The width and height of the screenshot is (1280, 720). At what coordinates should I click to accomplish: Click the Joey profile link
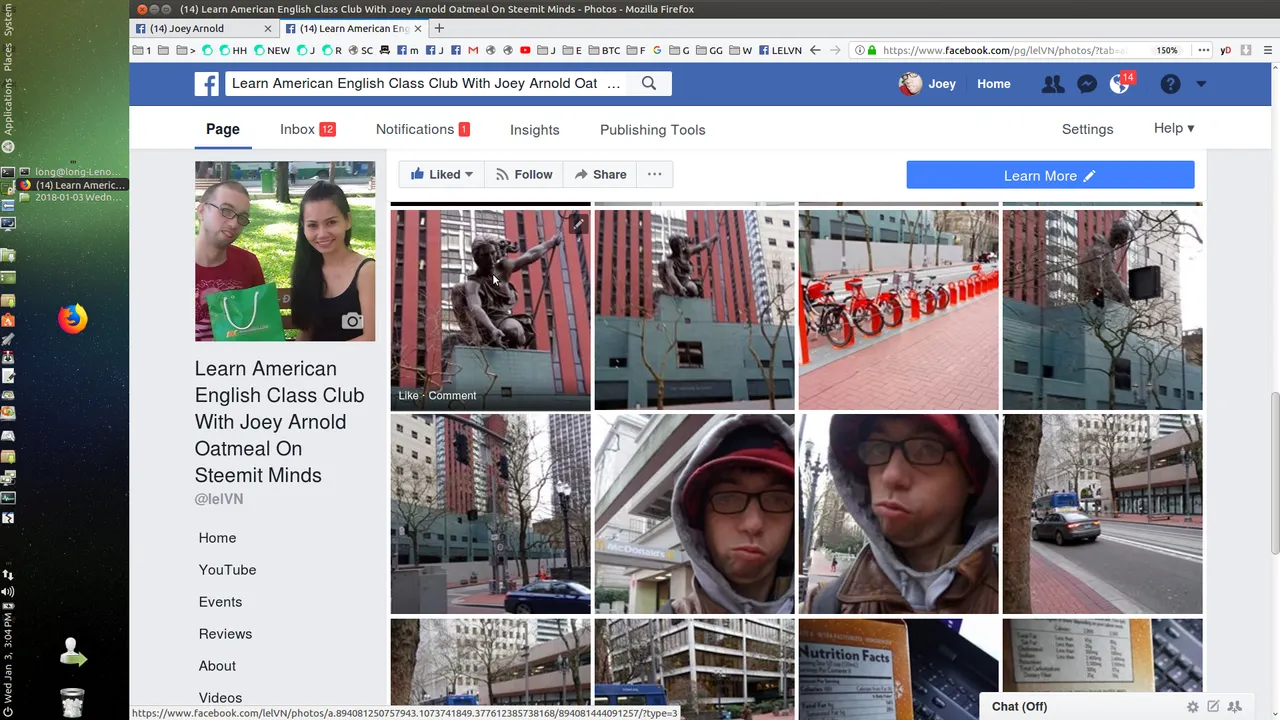click(x=928, y=84)
